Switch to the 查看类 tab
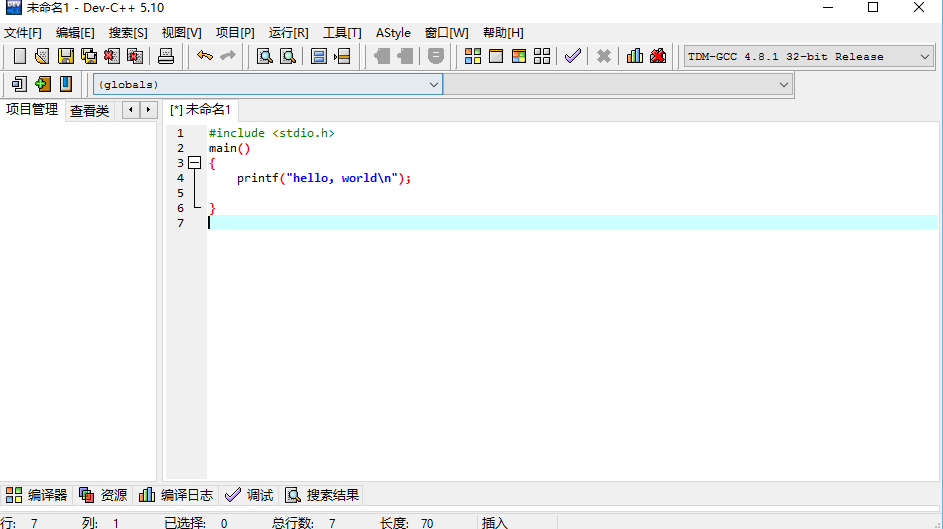 point(89,111)
